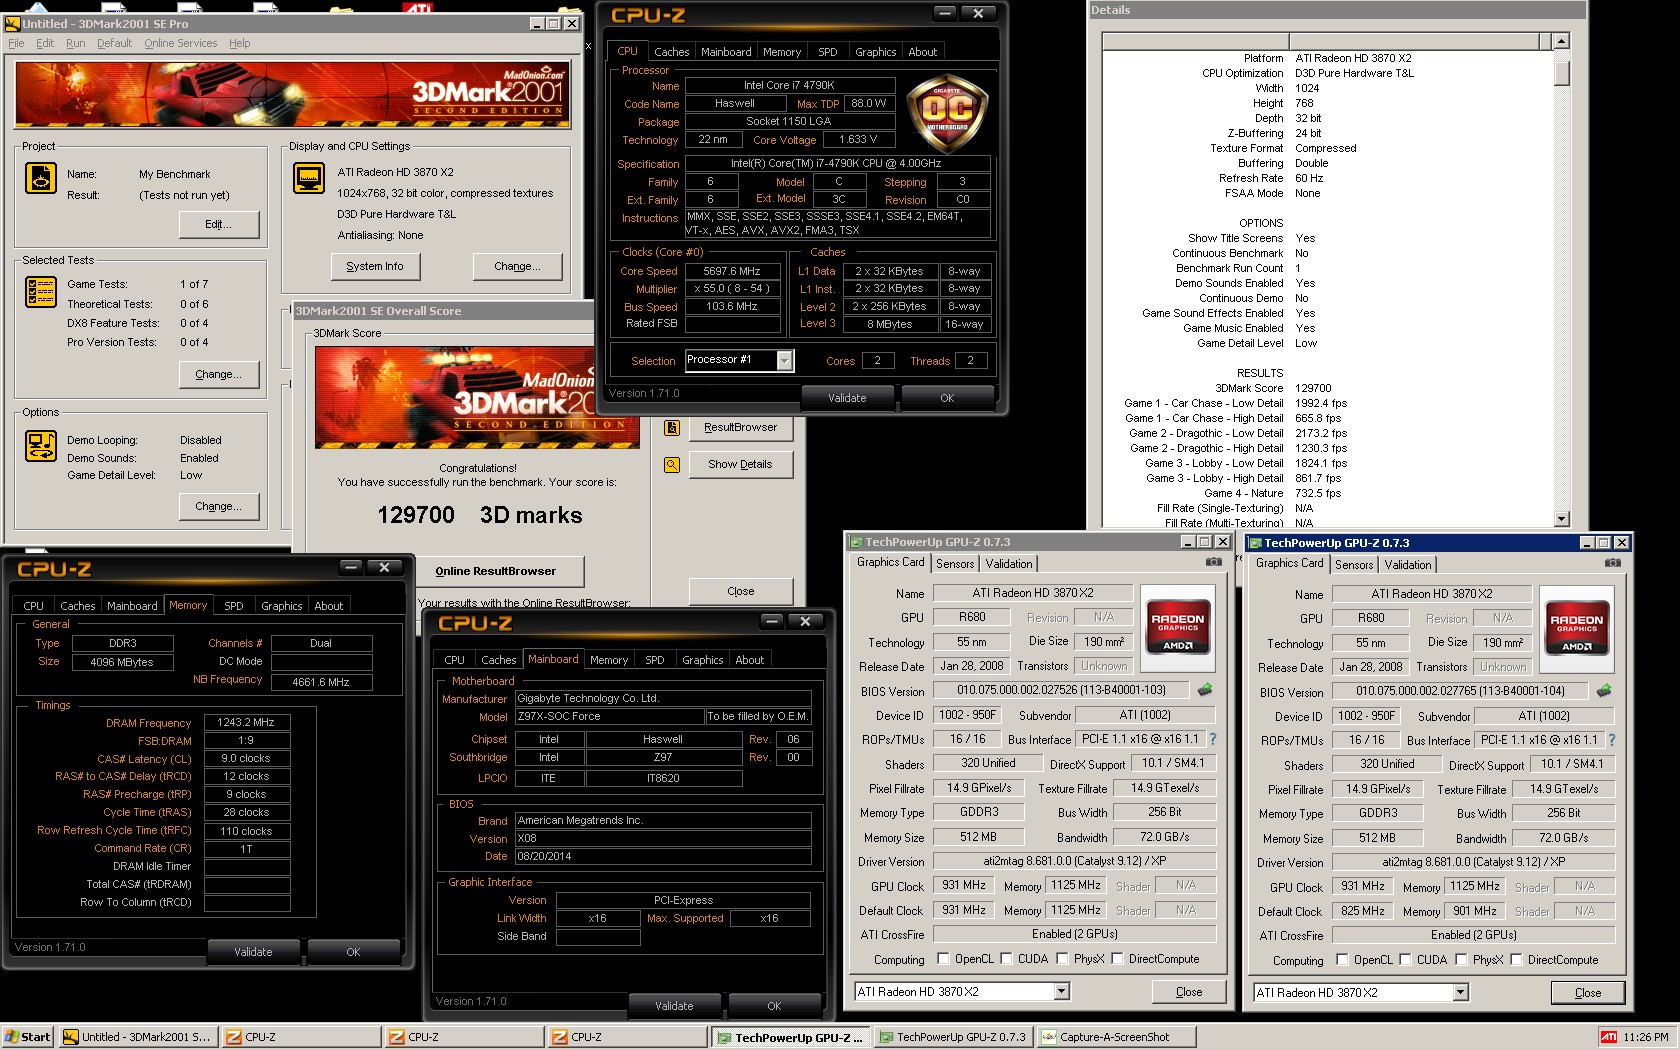
Task: Click Change... under Display and CPU Settings
Action: (x=517, y=267)
